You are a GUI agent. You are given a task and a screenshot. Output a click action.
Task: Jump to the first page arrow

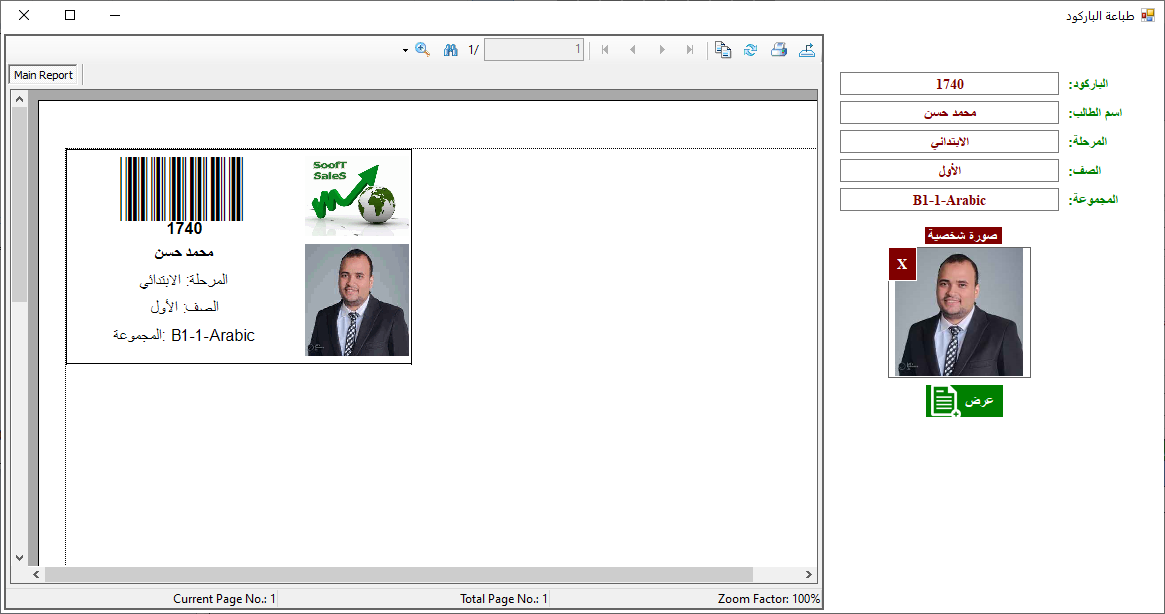point(605,50)
